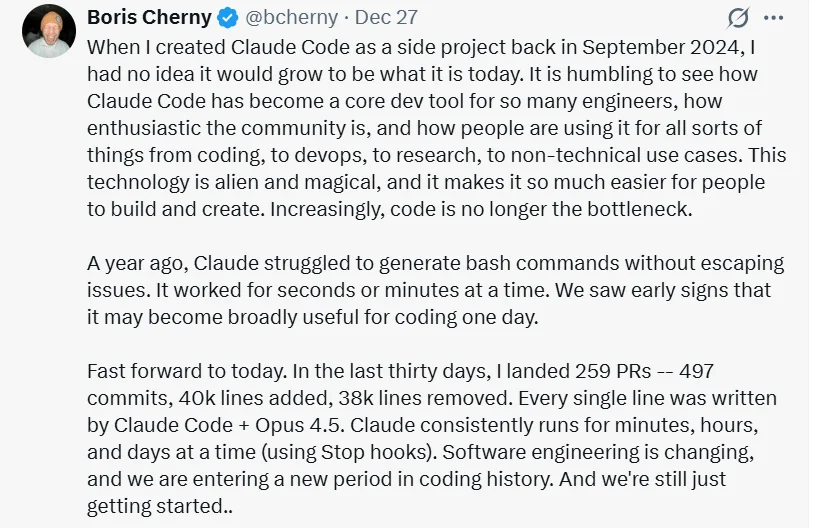
Task: Open the three-dot More options menu
Action: click(773, 18)
